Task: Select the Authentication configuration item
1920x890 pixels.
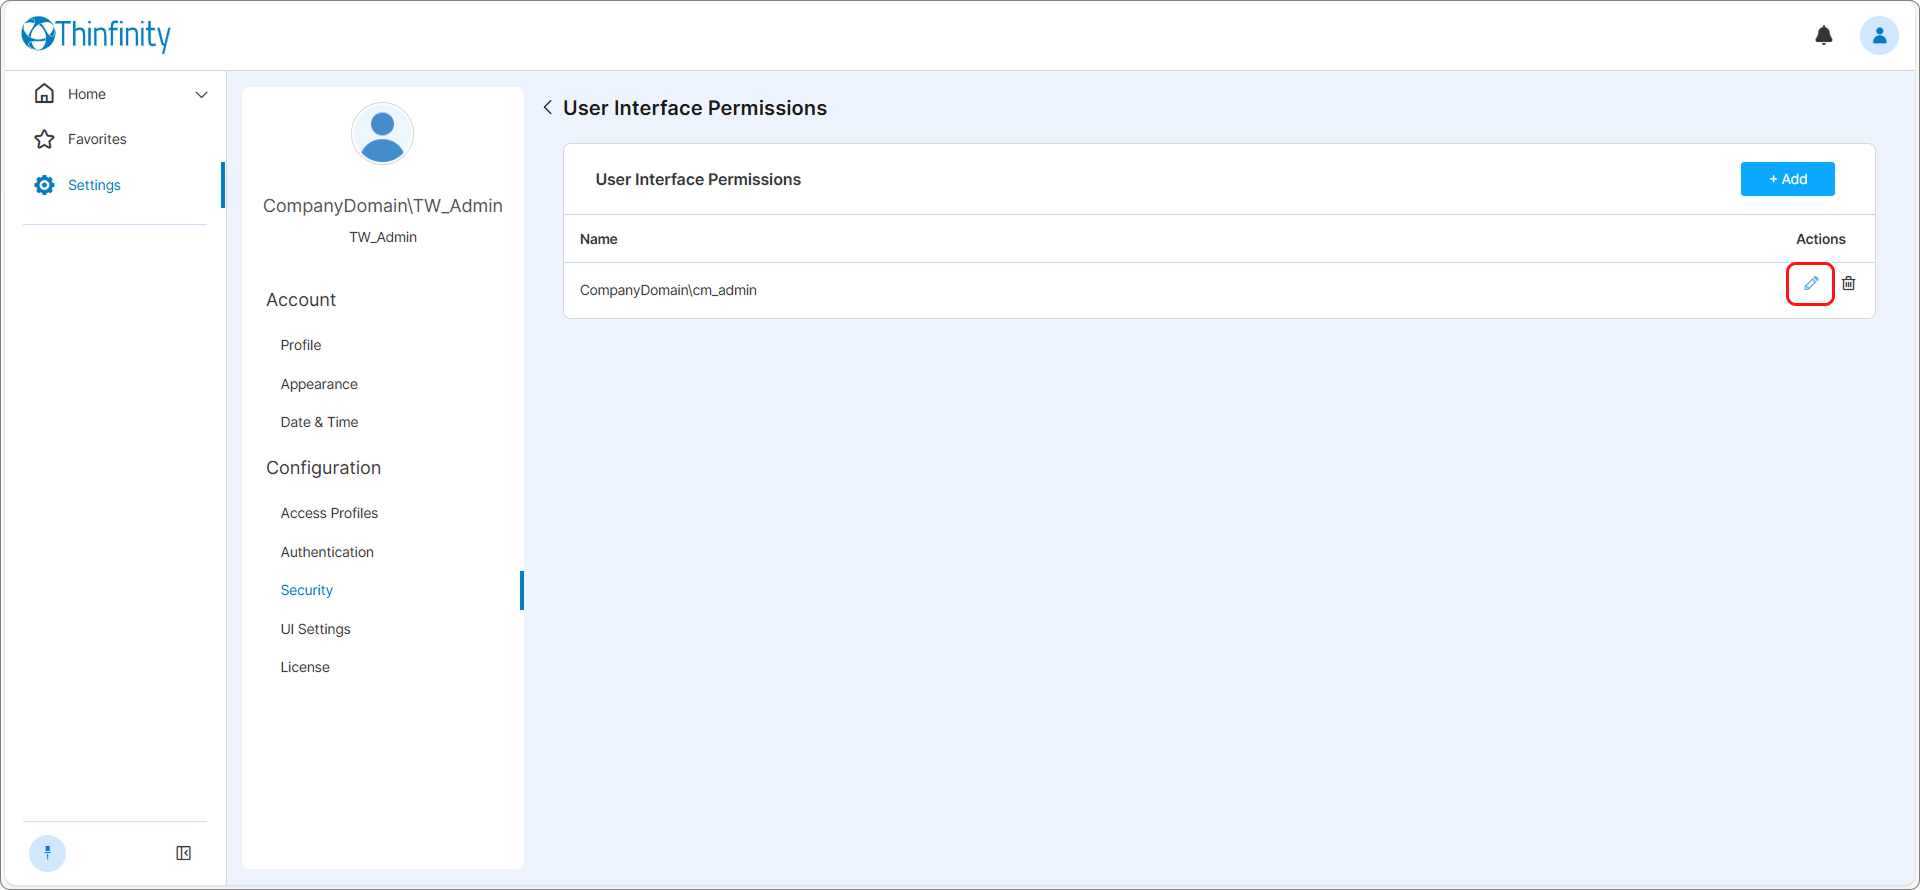Action: click(x=327, y=552)
